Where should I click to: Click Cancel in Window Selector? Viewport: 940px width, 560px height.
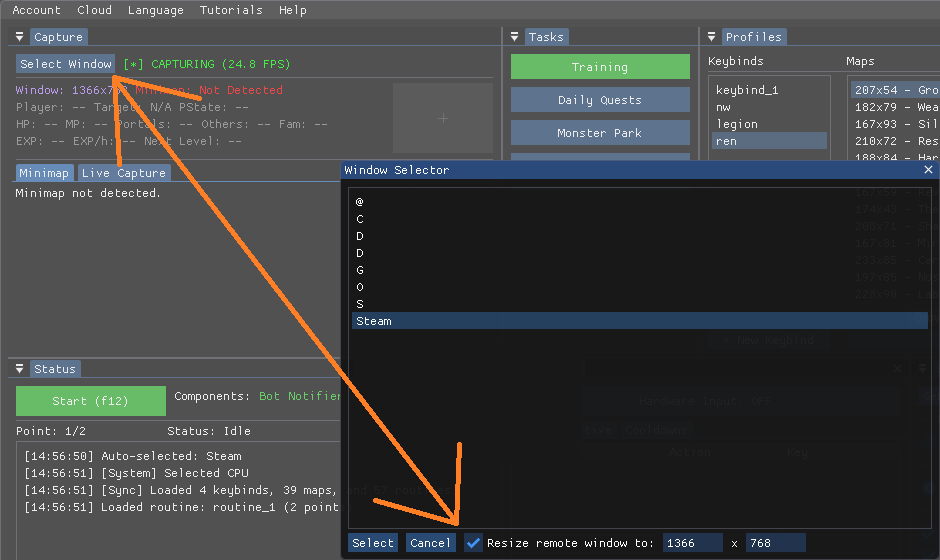tap(430, 543)
